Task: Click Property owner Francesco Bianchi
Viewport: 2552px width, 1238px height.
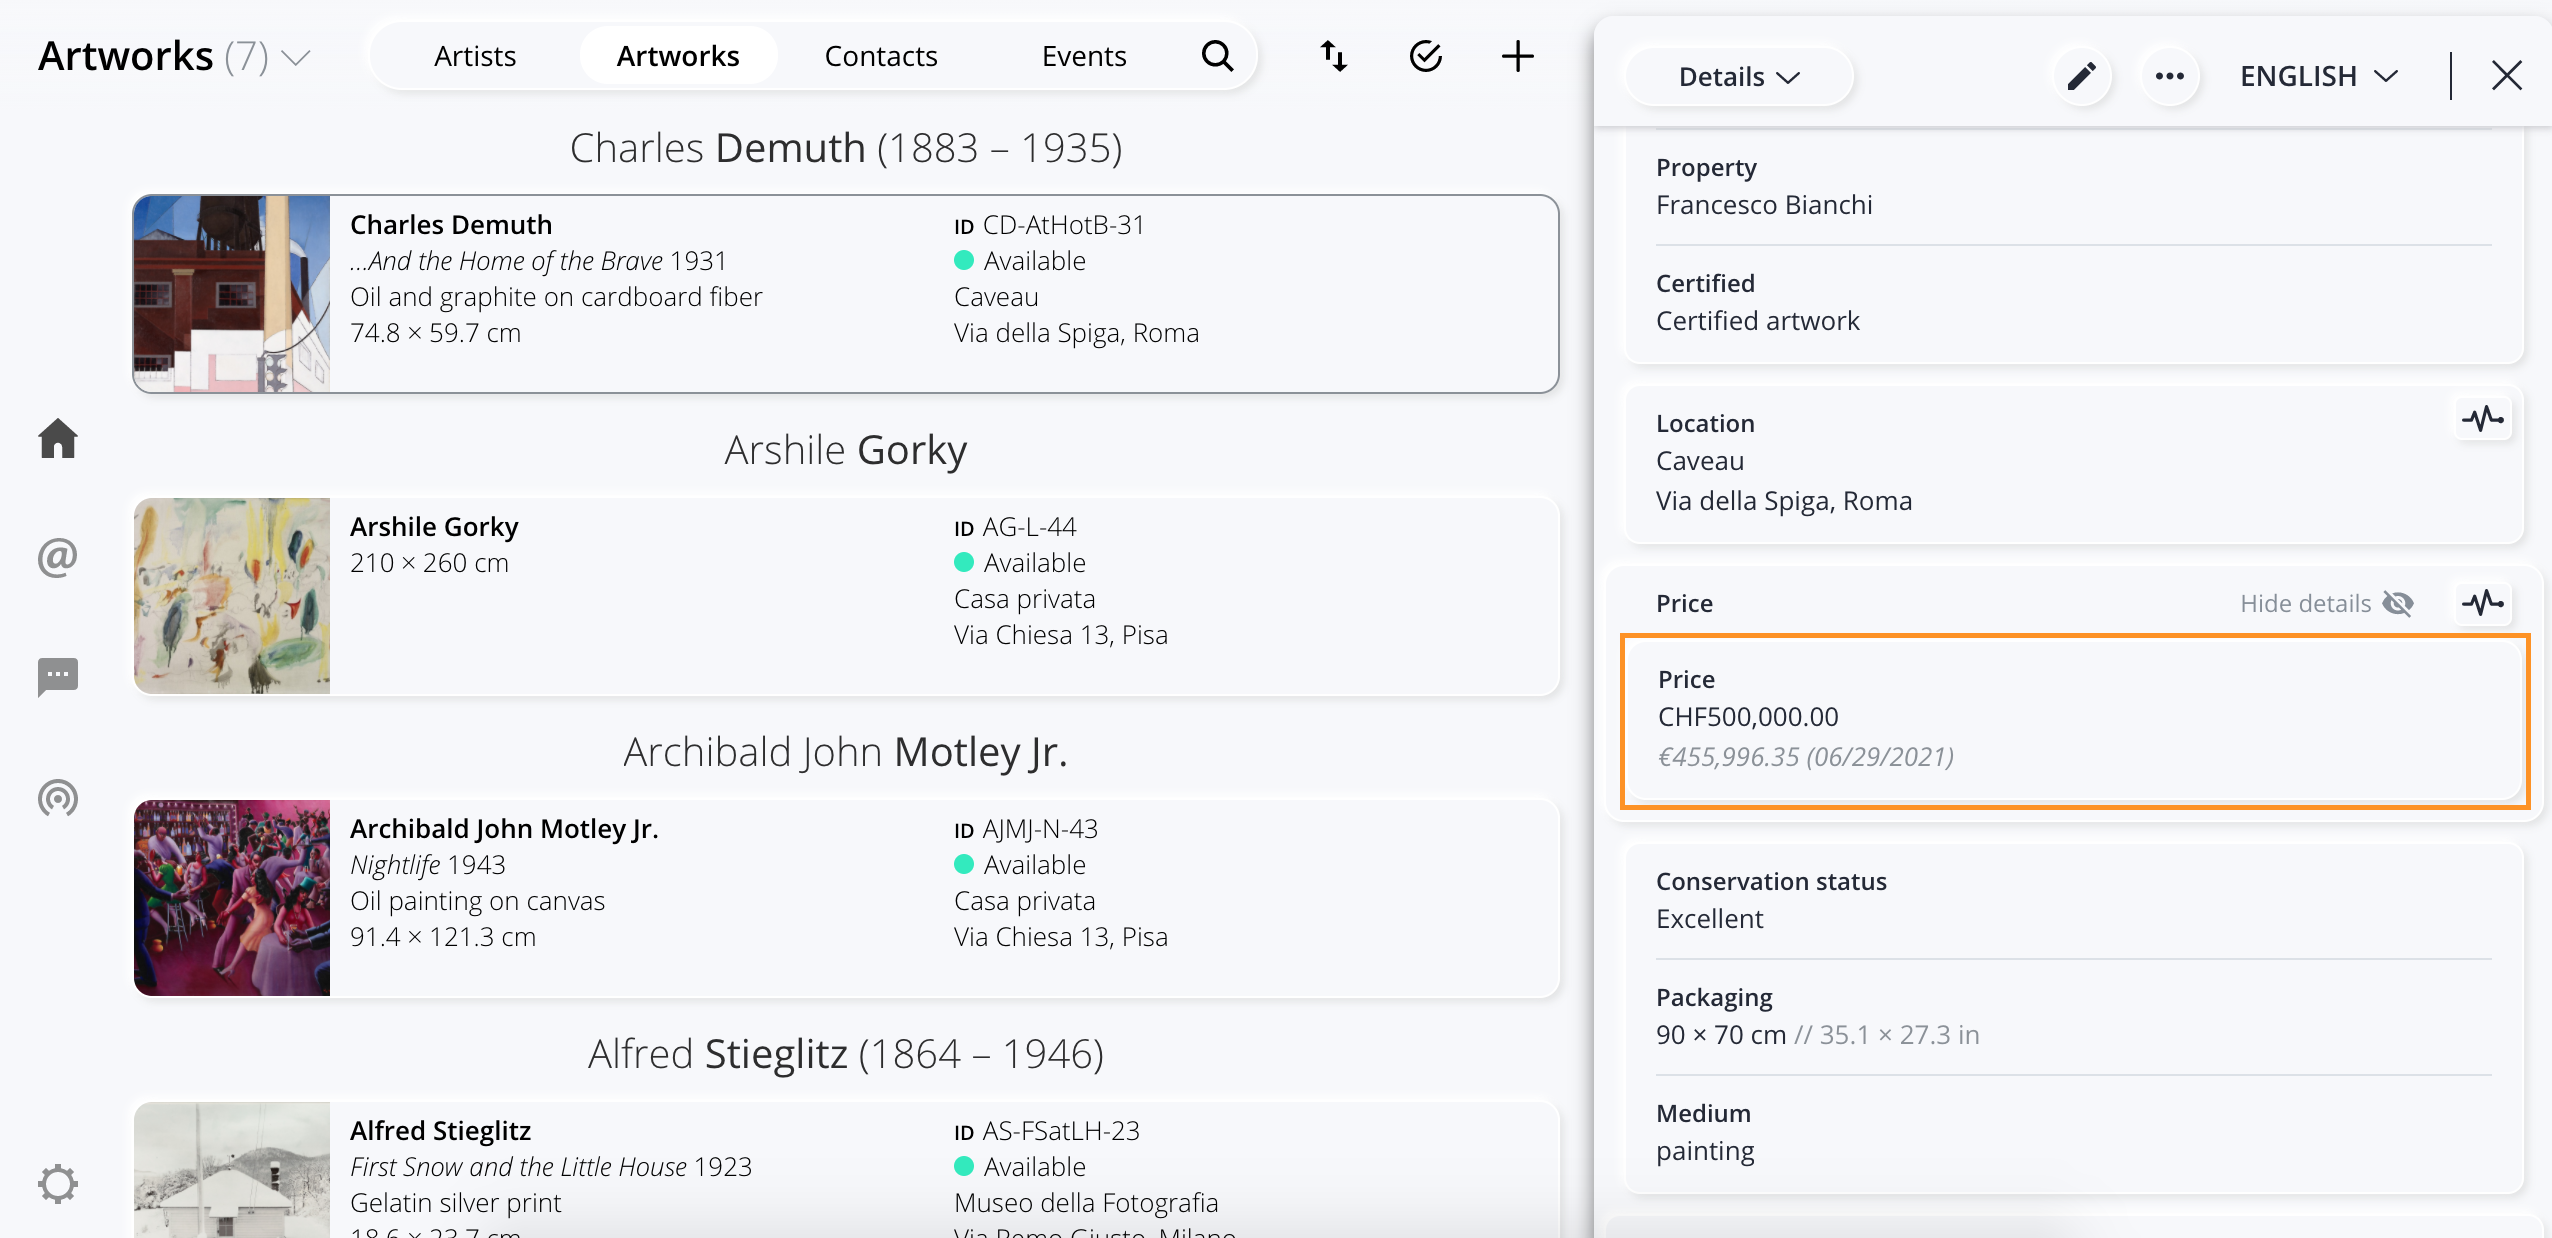Action: click(1764, 205)
